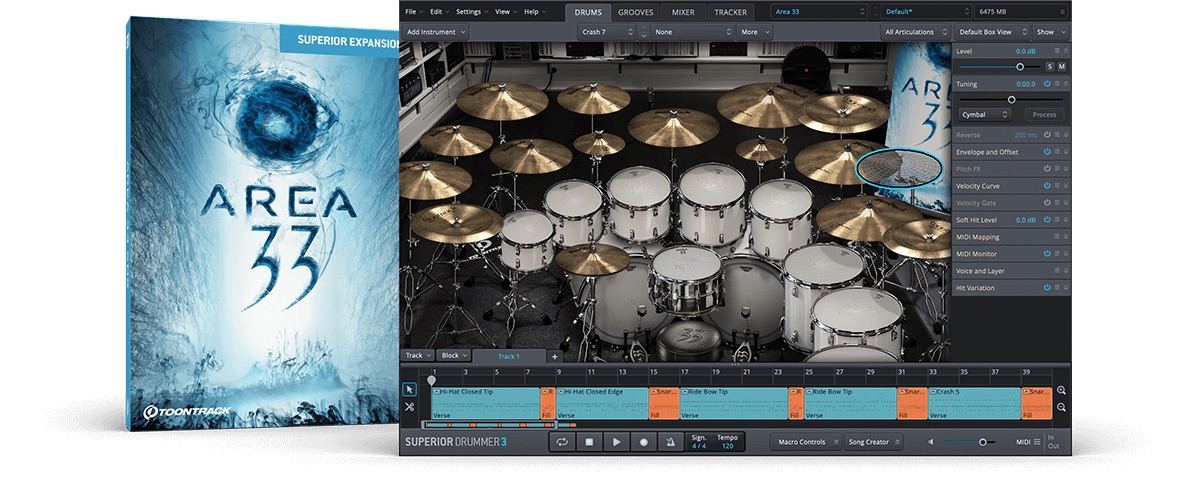The width and height of the screenshot is (1200, 488).
Task: Toggle the loop playback button
Action: [563, 441]
